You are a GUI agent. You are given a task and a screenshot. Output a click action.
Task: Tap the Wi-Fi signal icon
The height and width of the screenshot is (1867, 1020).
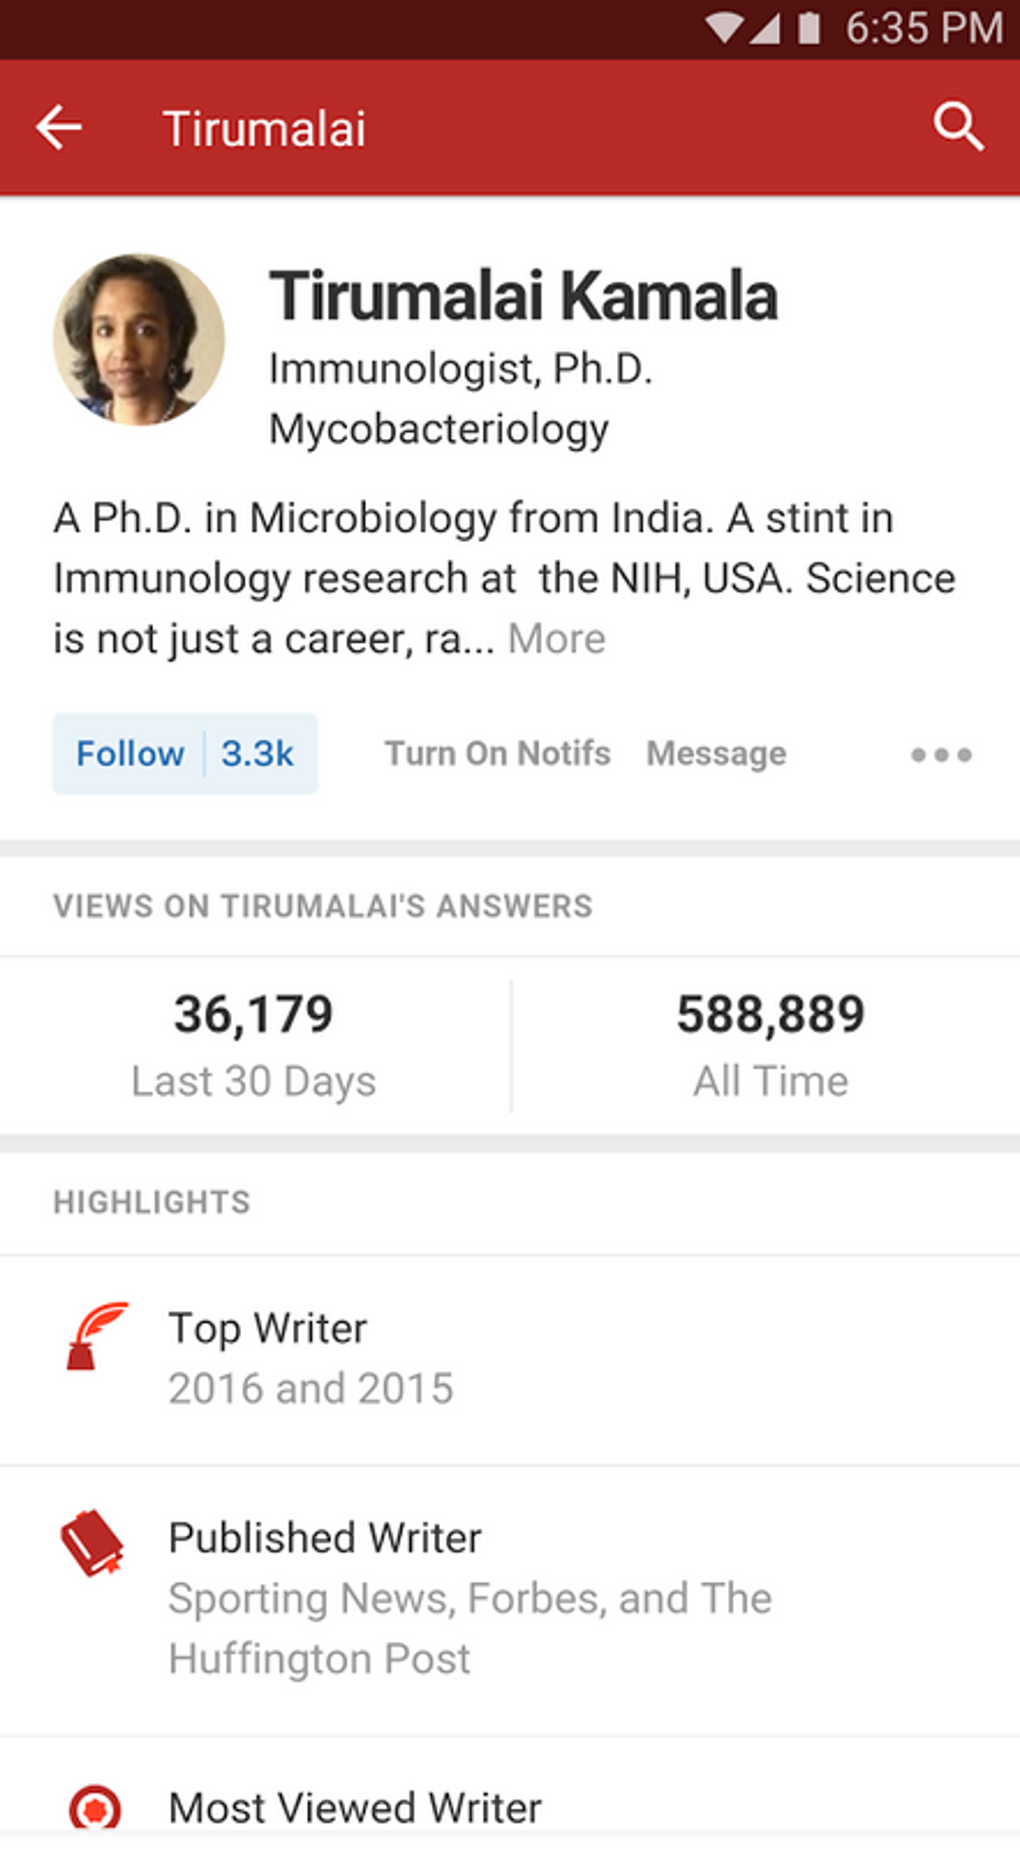click(722, 28)
